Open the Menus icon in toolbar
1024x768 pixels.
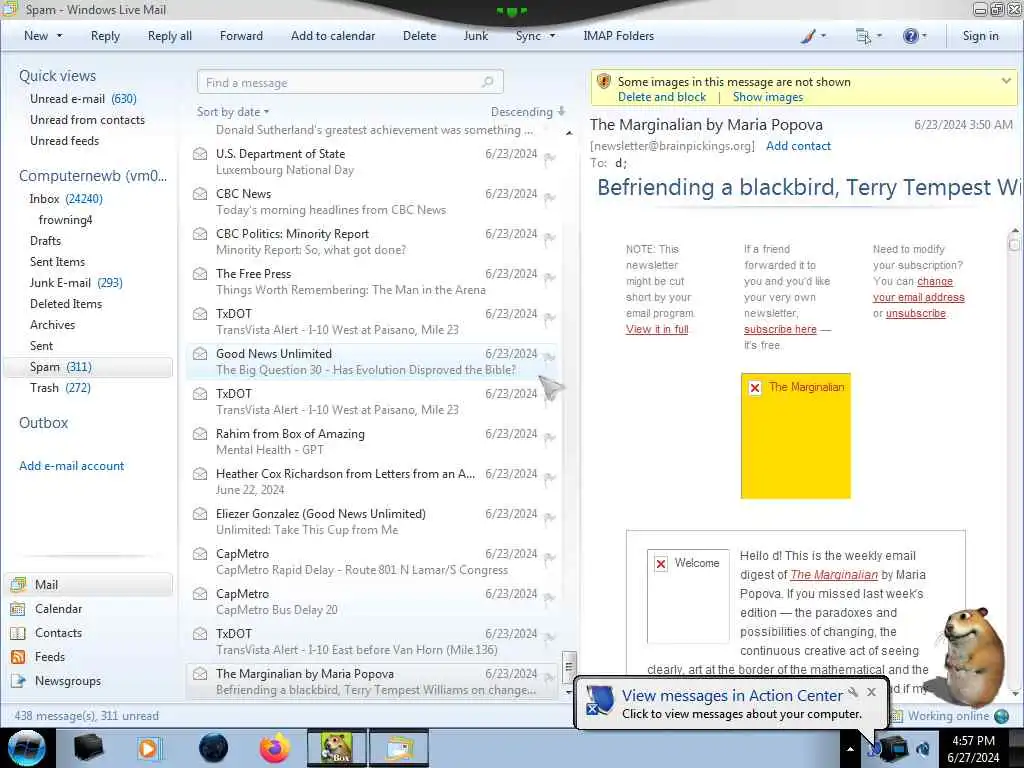point(863,36)
